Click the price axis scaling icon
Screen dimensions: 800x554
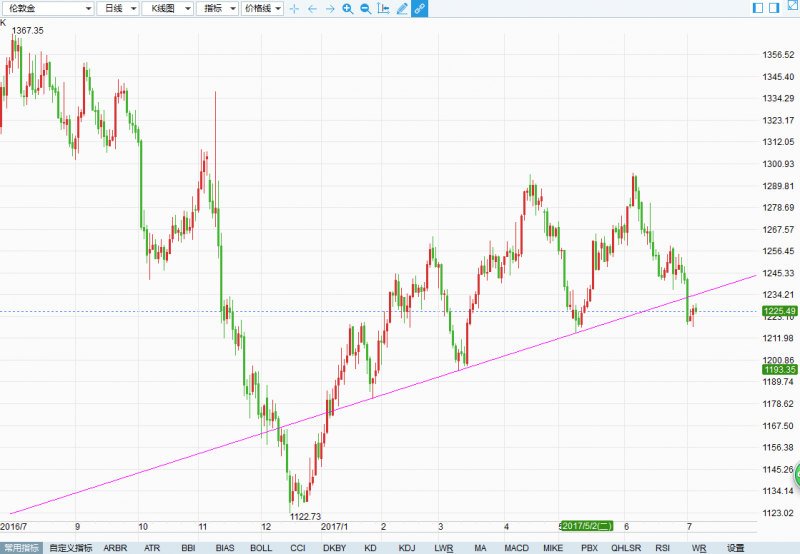tap(384, 8)
